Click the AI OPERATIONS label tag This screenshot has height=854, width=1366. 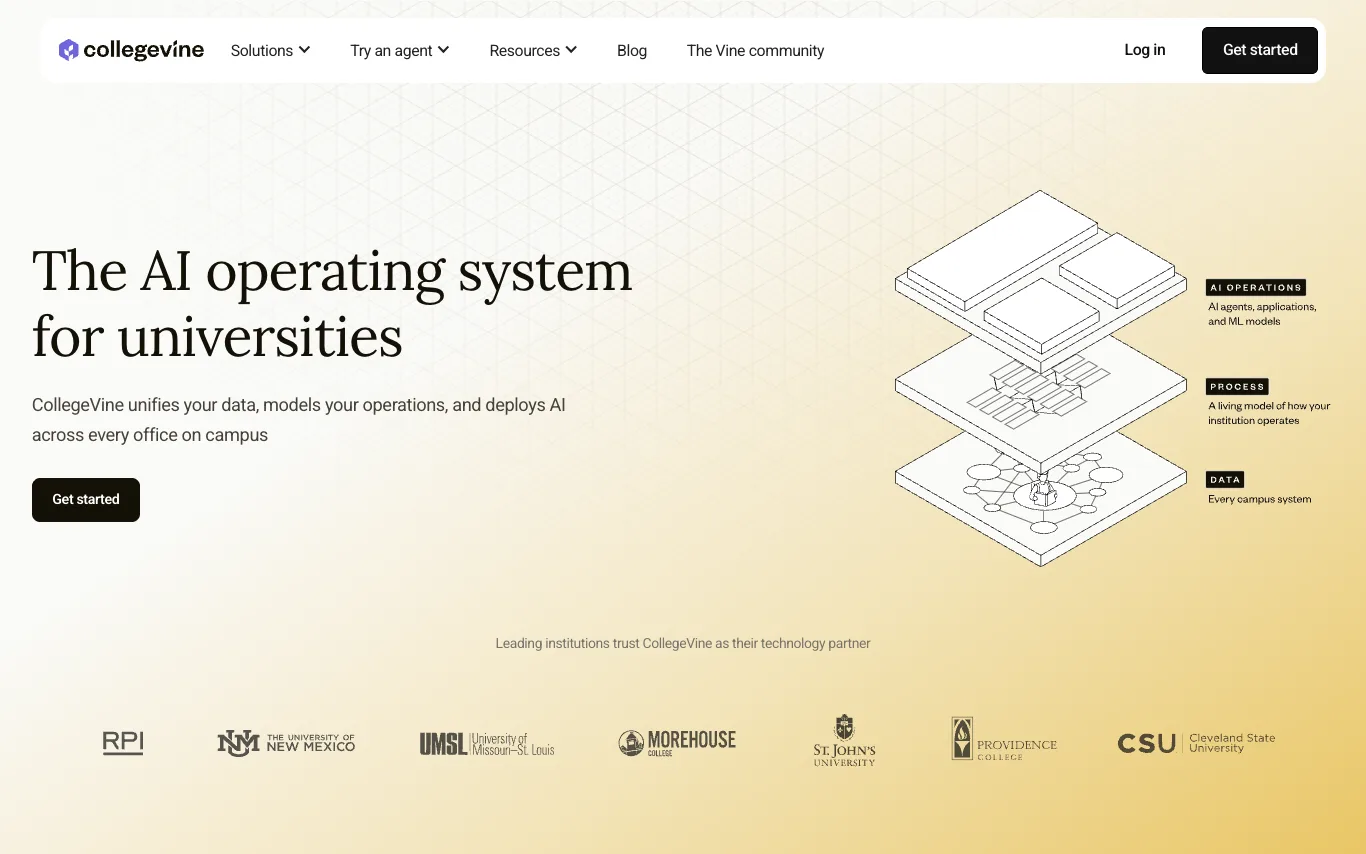[x=1256, y=287]
